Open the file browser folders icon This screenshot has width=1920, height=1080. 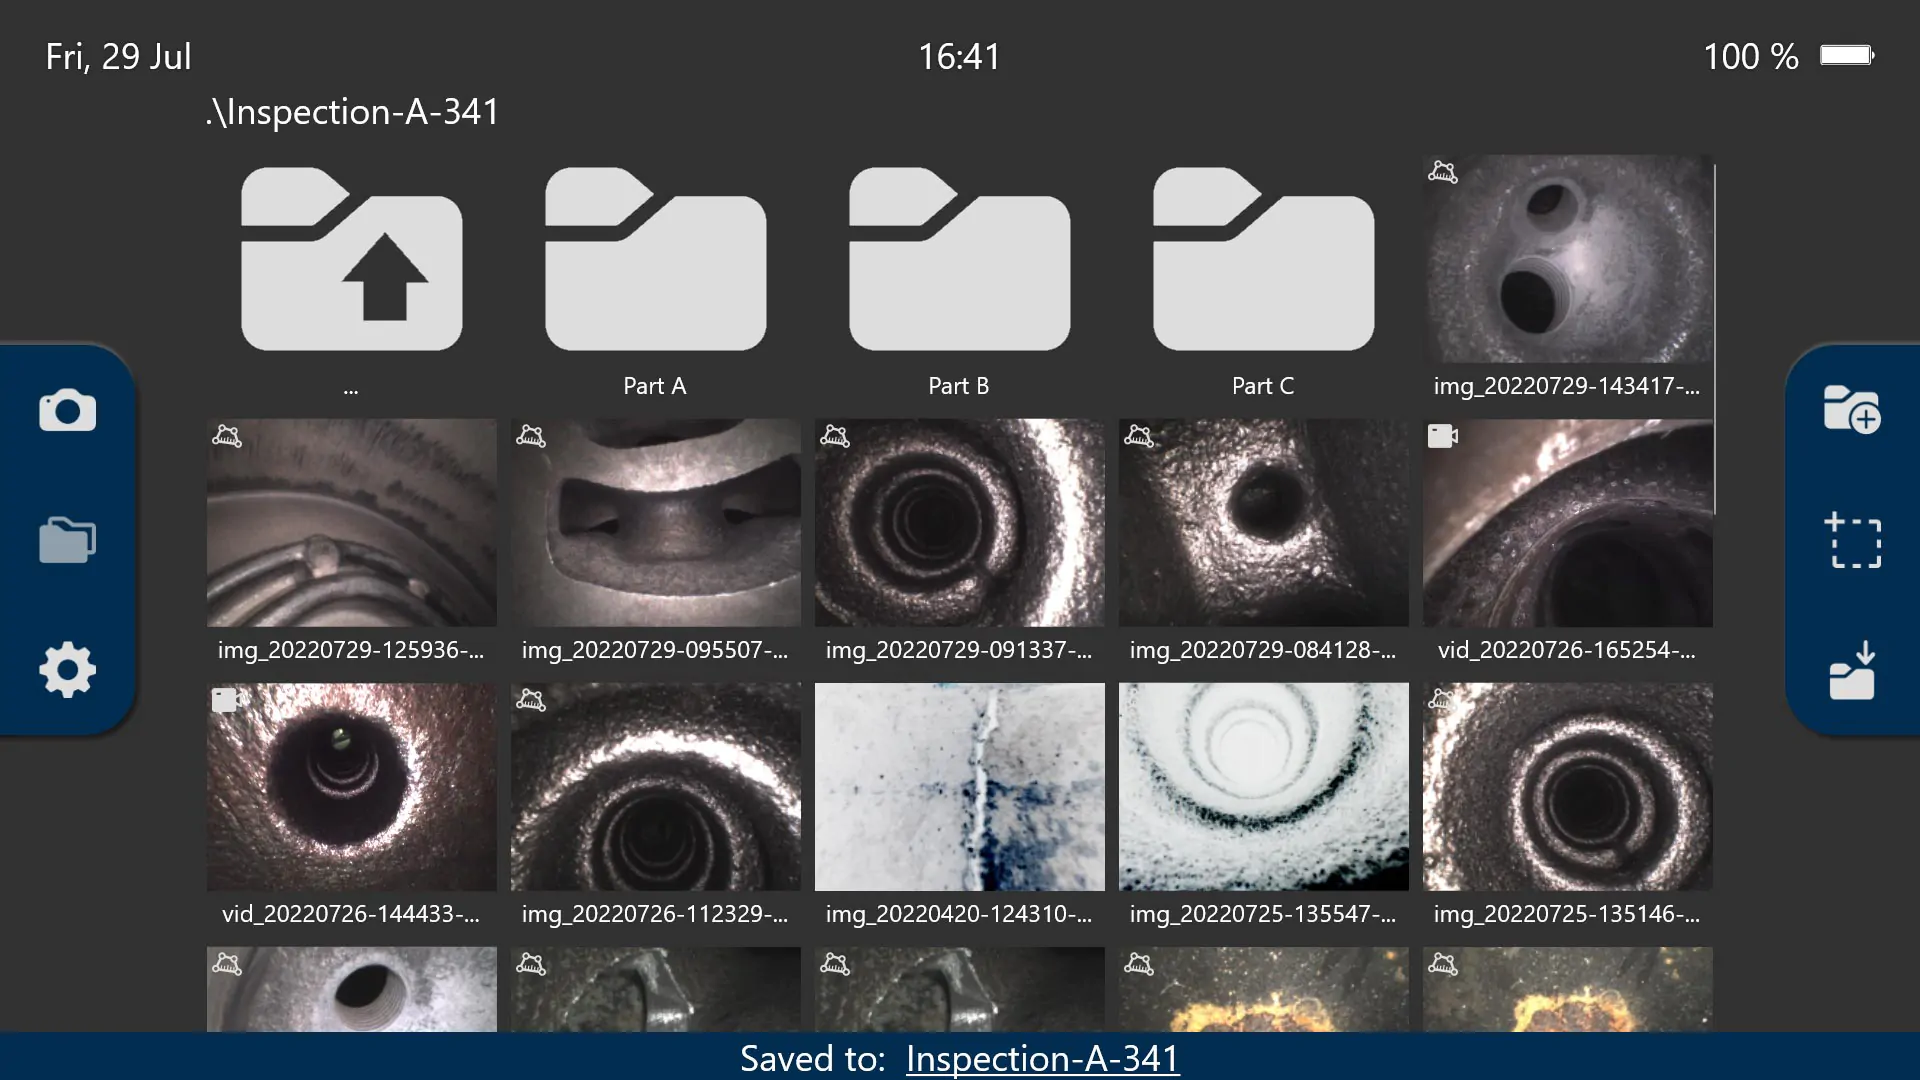click(67, 540)
